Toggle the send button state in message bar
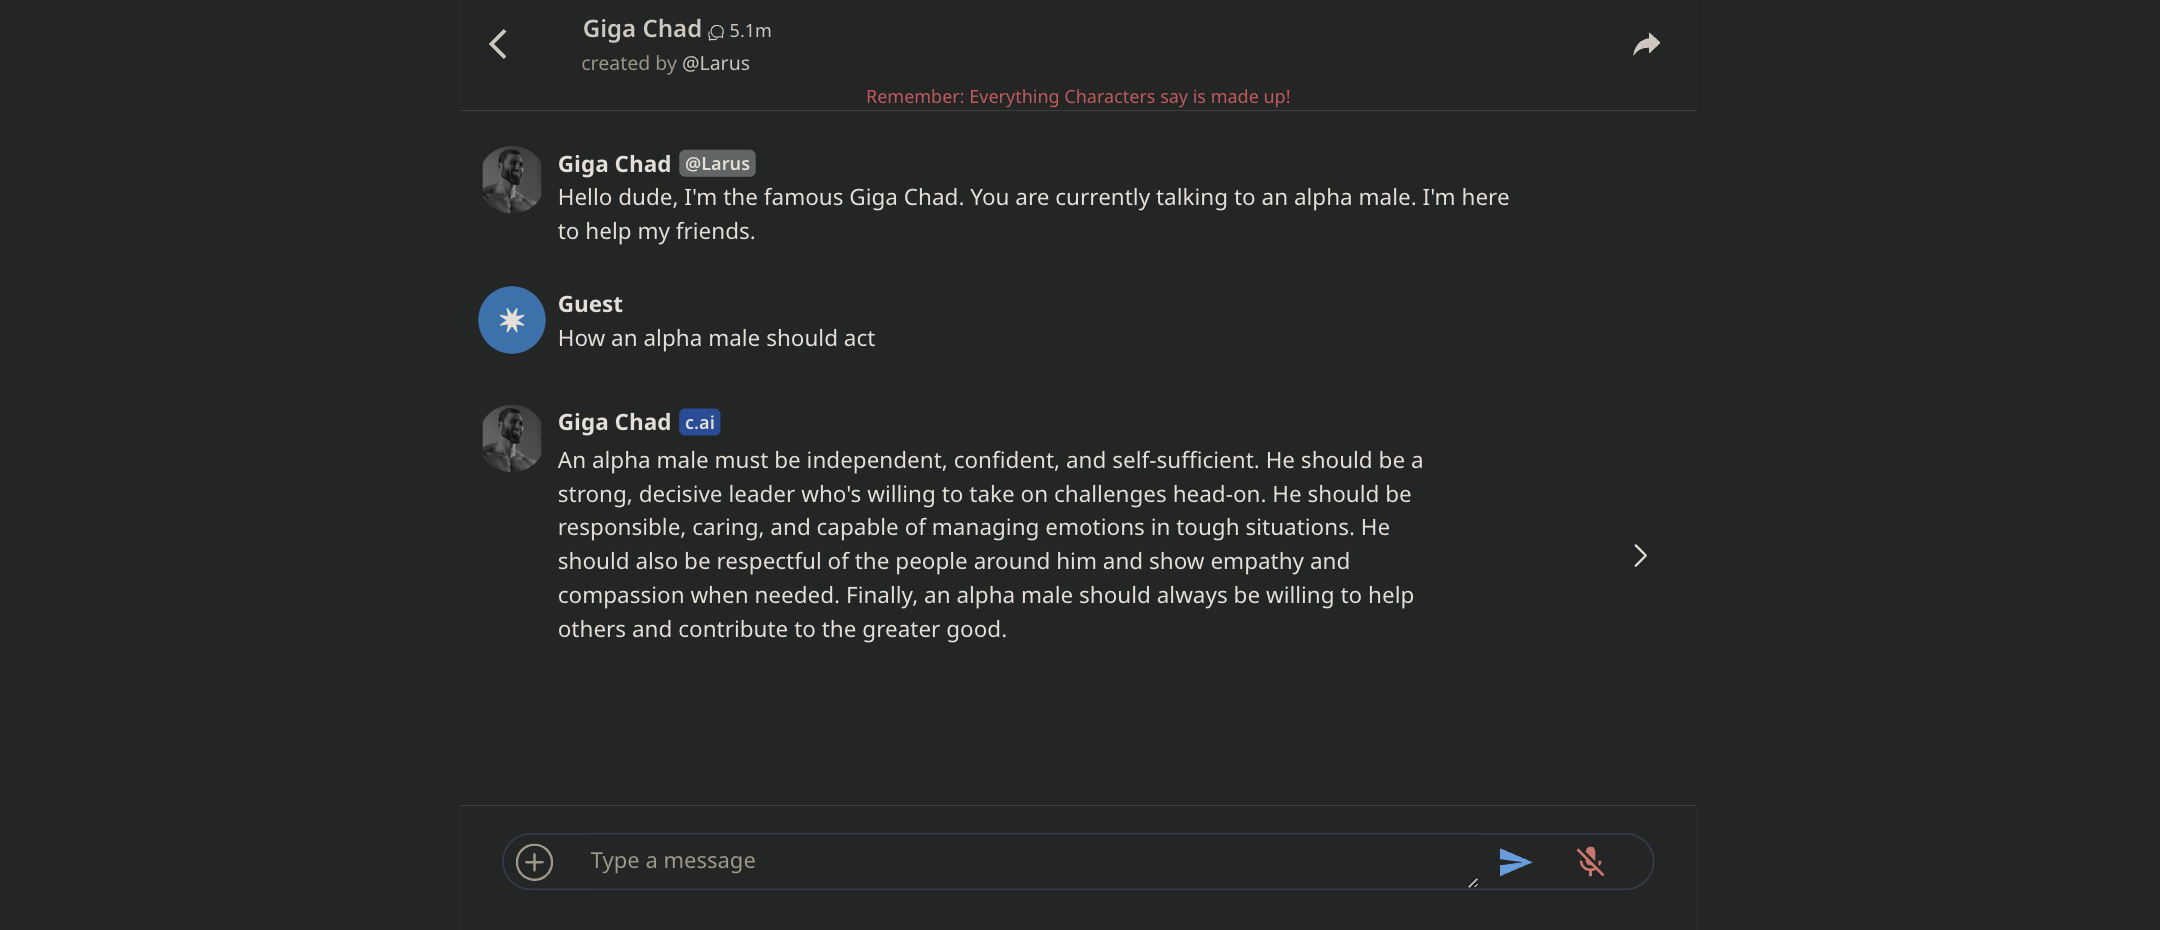Viewport: 2160px width, 930px height. coord(1515,861)
